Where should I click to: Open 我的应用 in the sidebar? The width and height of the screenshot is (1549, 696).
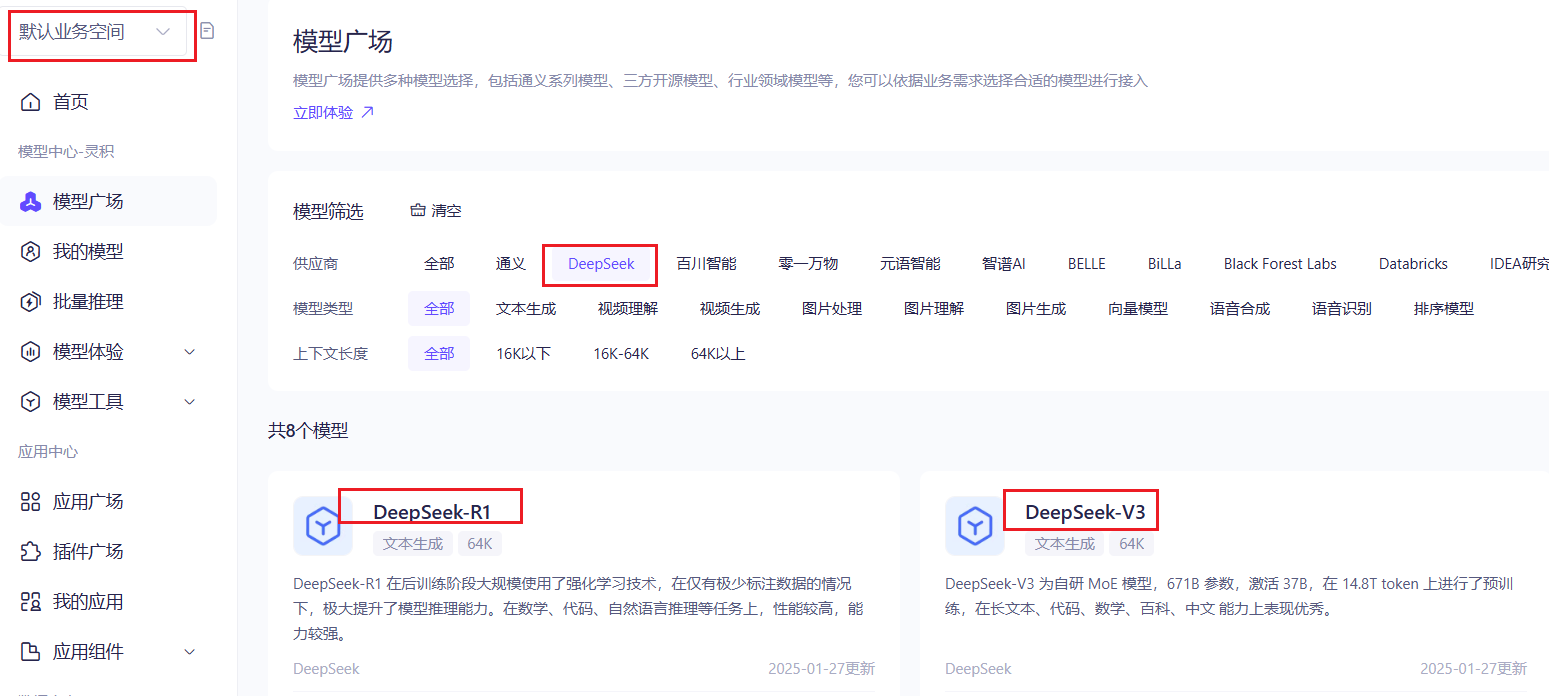pyautogui.click(x=88, y=602)
